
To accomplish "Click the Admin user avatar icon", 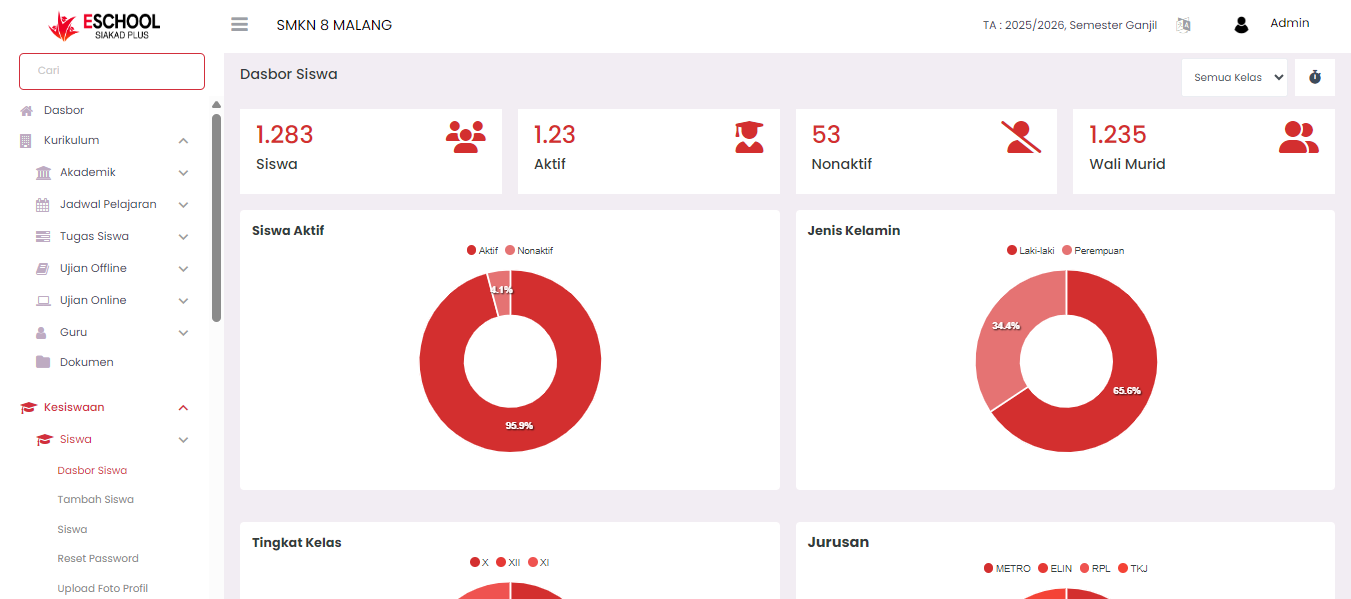I will click(x=1241, y=25).
